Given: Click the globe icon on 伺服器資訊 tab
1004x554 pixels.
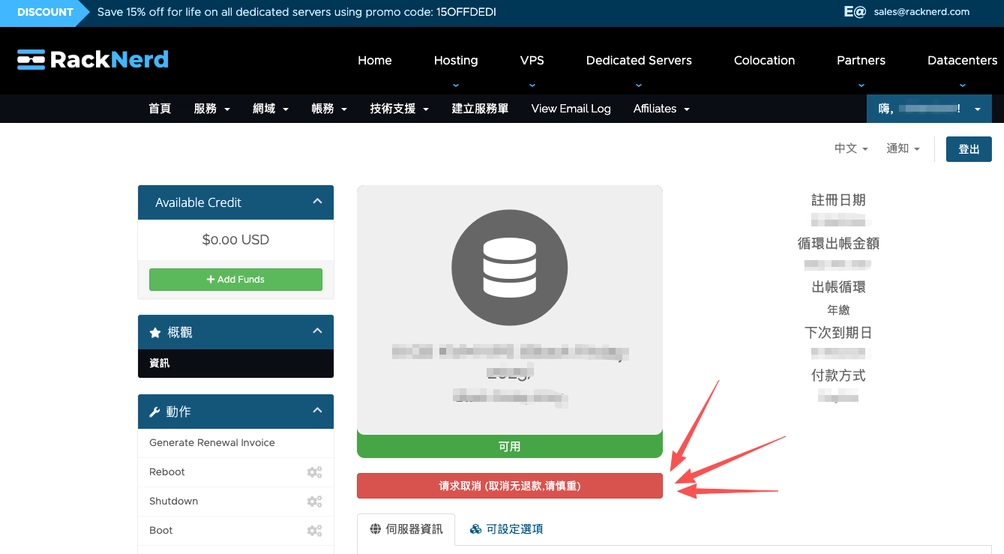Looking at the screenshot, I should [x=375, y=529].
